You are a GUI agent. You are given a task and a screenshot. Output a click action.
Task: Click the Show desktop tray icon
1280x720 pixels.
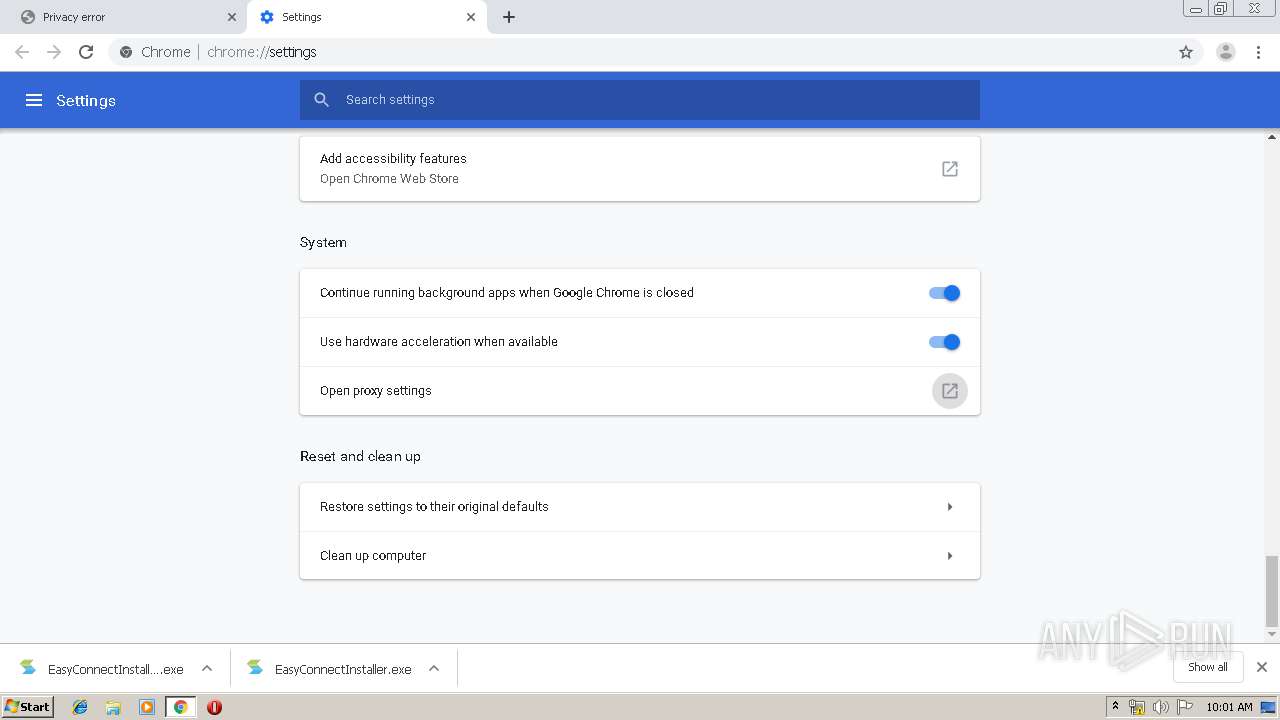click(x=1268, y=707)
